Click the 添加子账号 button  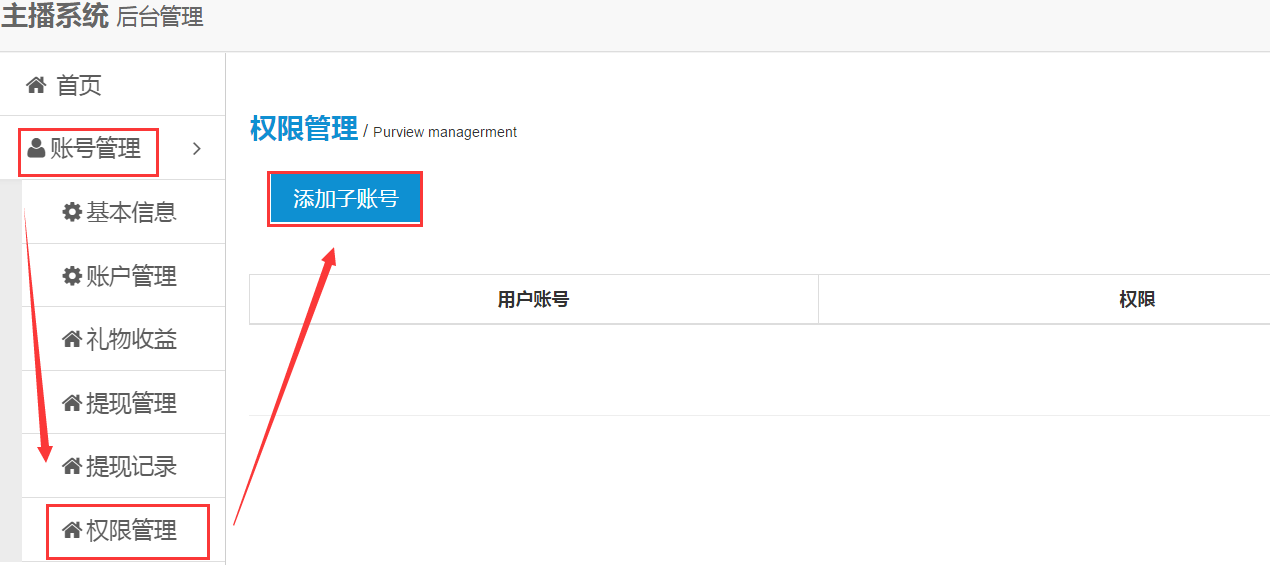coord(345,199)
